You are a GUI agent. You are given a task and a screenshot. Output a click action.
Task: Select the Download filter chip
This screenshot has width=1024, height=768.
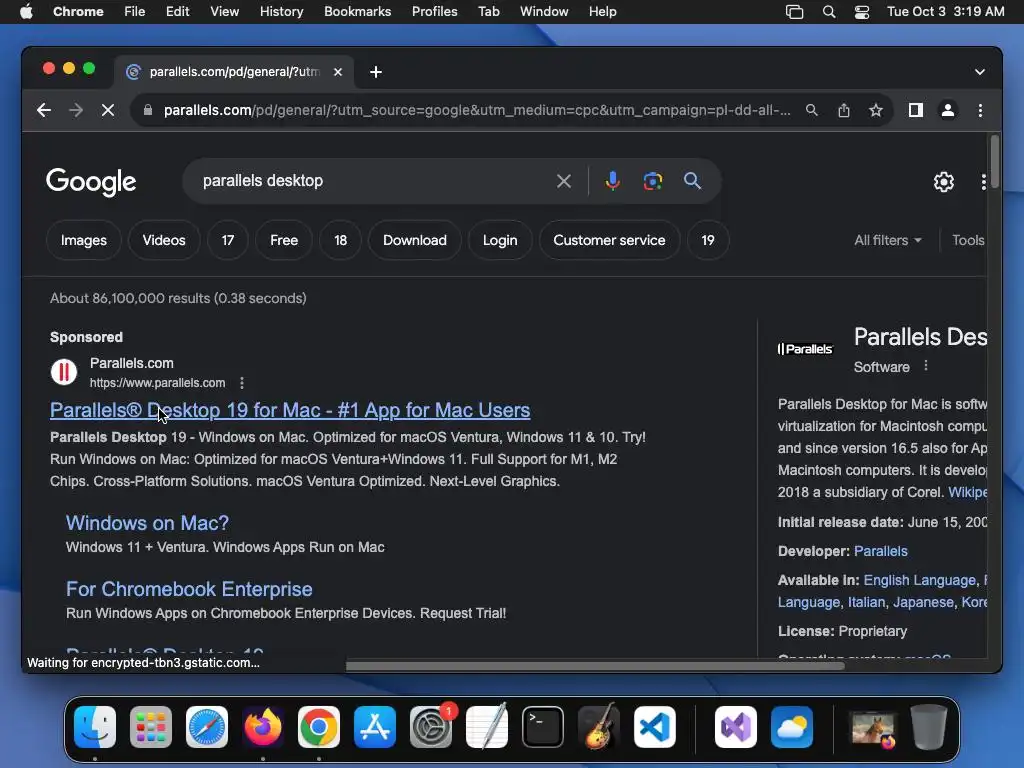[415, 240]
